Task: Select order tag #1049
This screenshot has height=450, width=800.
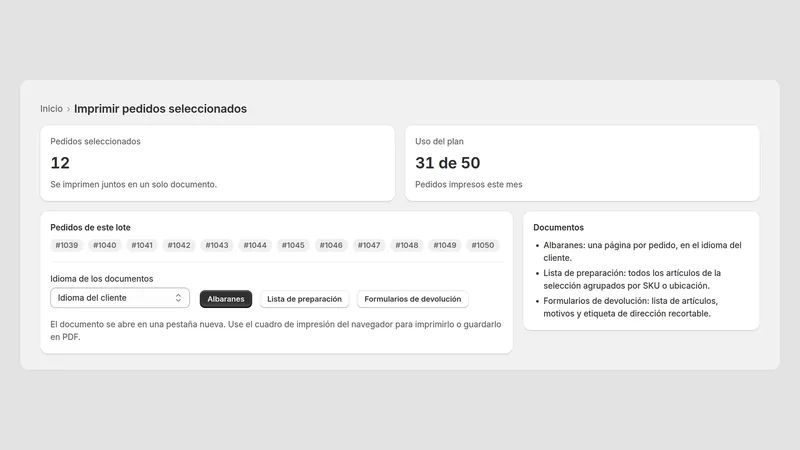Action: pyautogui.click(x=445, y=245)
